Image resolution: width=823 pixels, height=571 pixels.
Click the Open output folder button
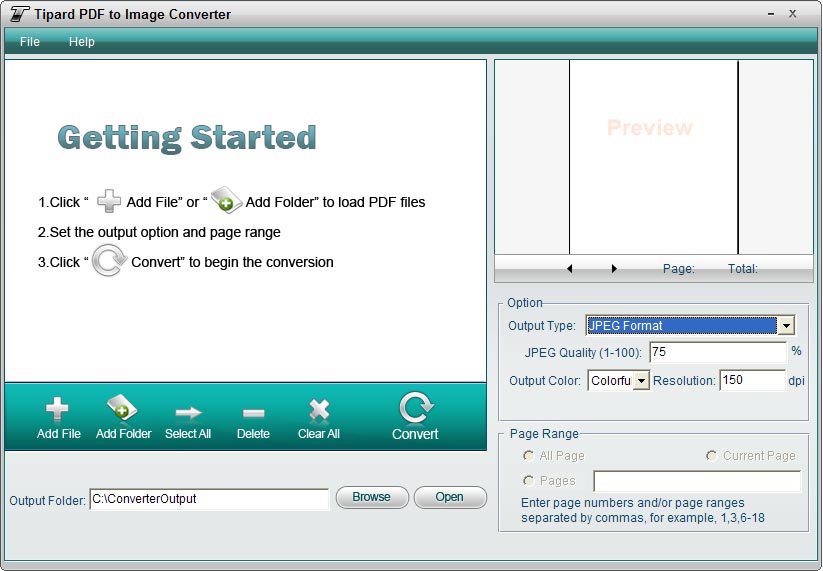450,497
